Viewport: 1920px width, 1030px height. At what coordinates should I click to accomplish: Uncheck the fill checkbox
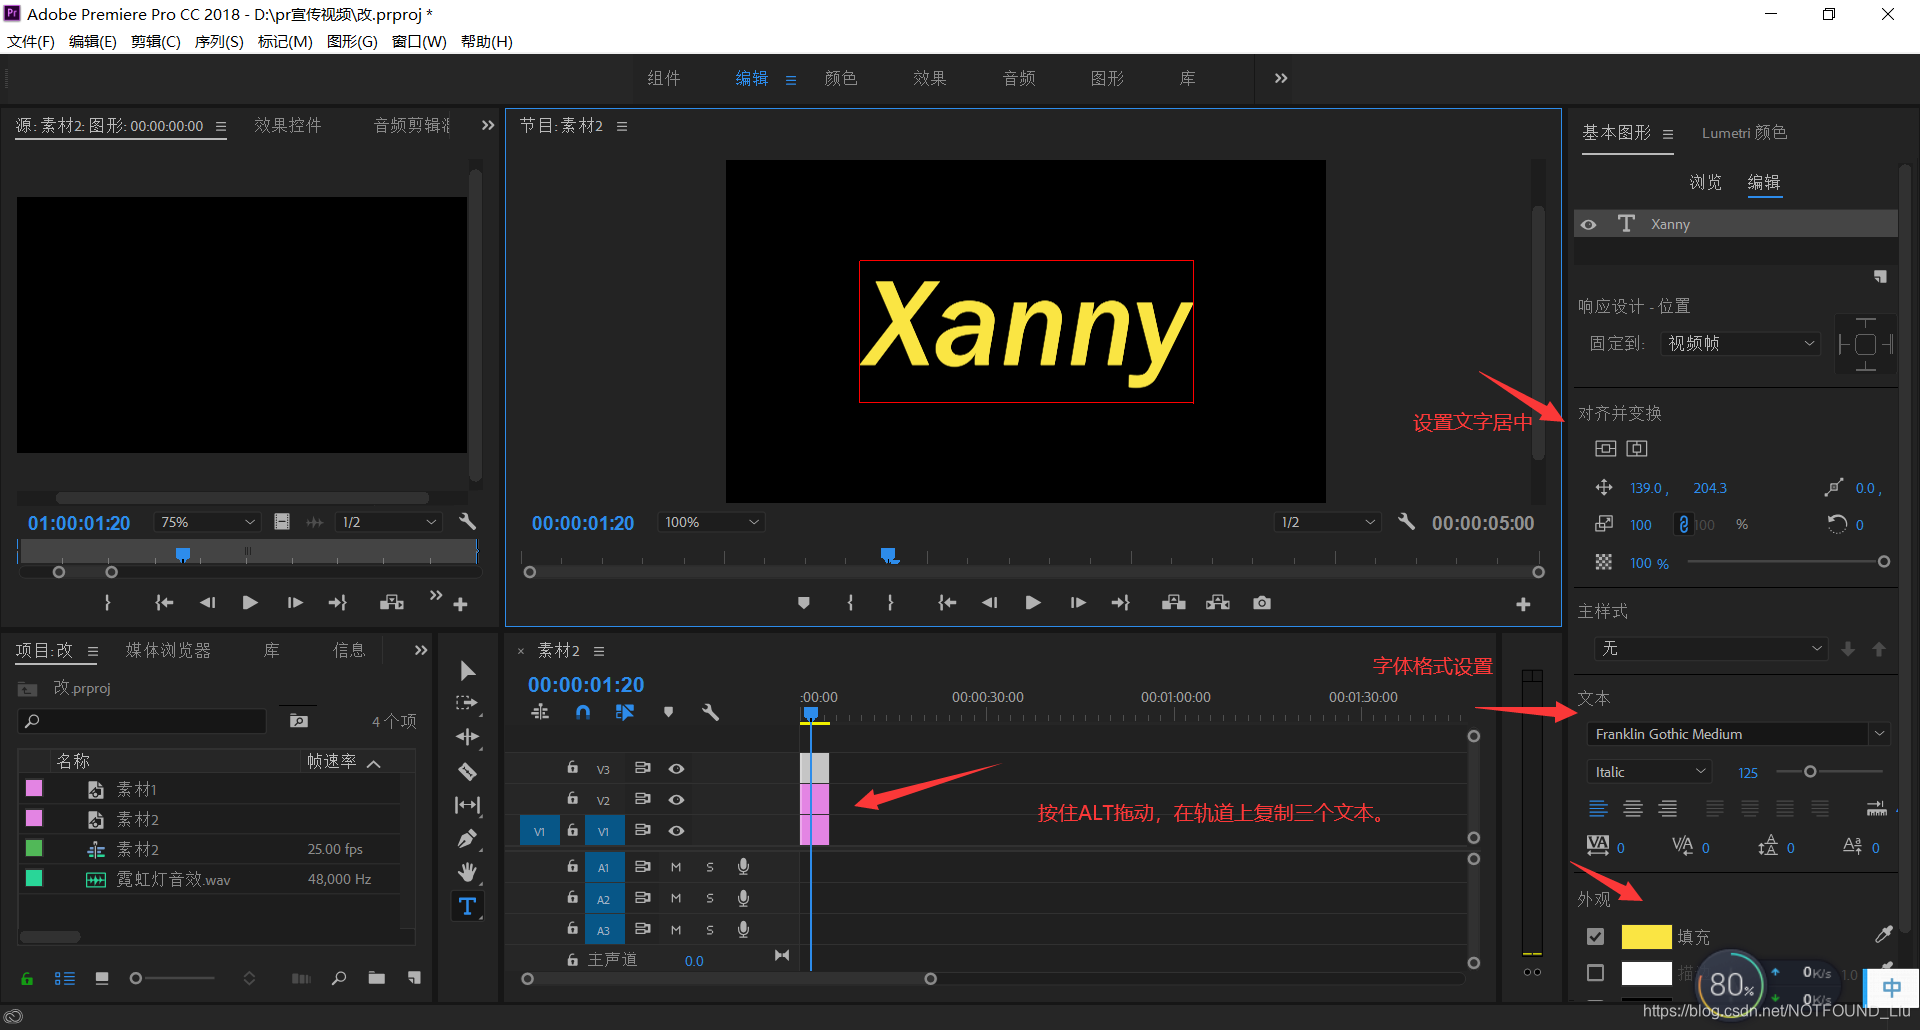pos(1596,937)
